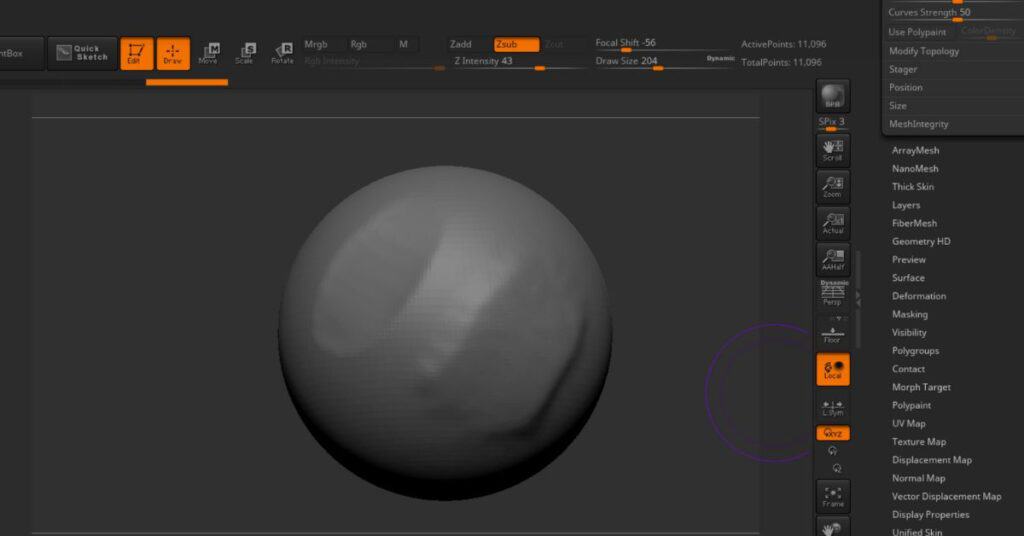
Task: Click the Actual size icon
Action: [x=833, y=224]
